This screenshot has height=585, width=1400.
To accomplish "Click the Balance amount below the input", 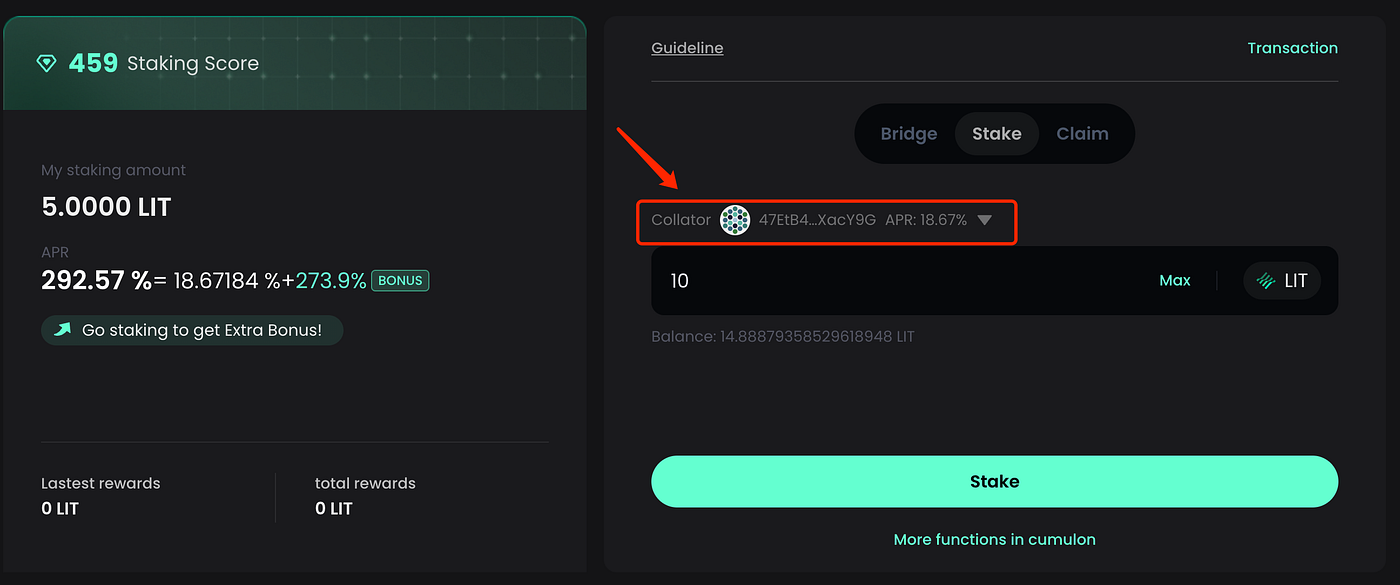I will (x=782, y=336).
